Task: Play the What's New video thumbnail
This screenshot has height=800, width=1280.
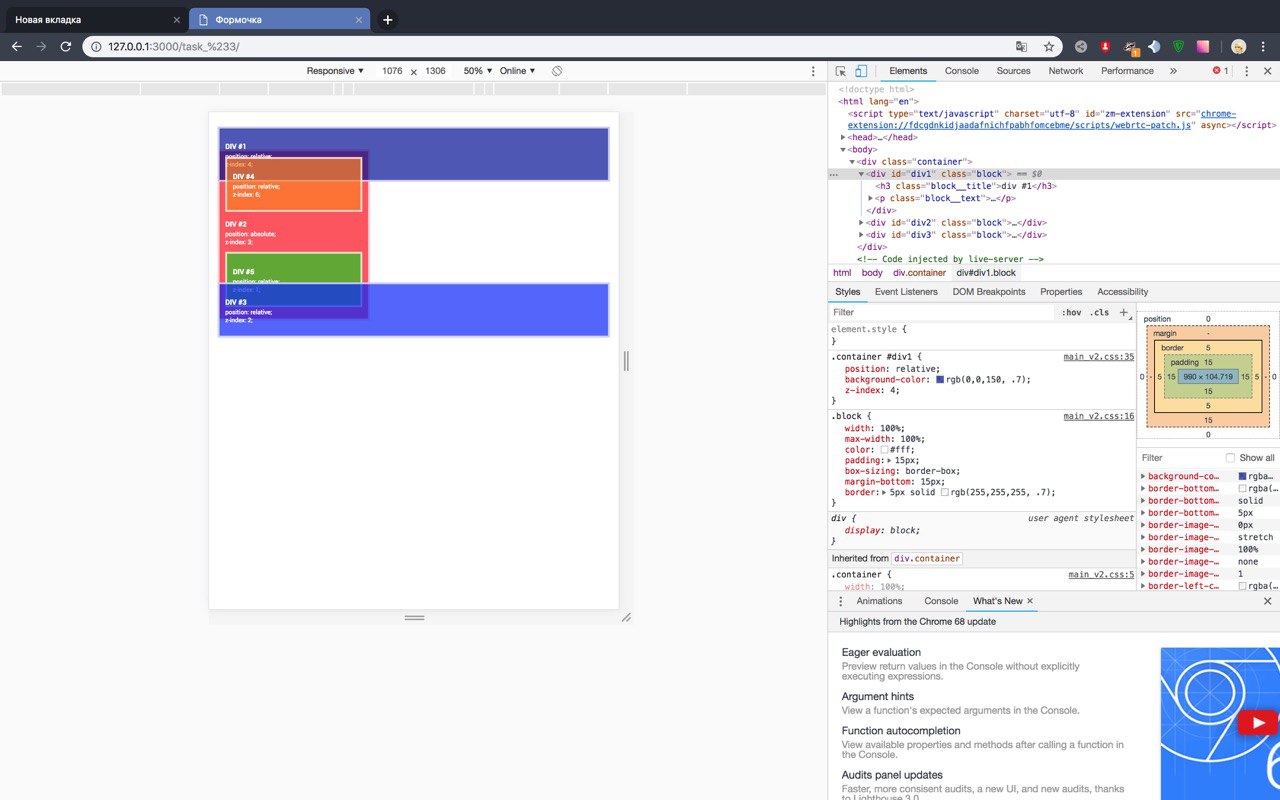Action: [x=1257, y=722]
